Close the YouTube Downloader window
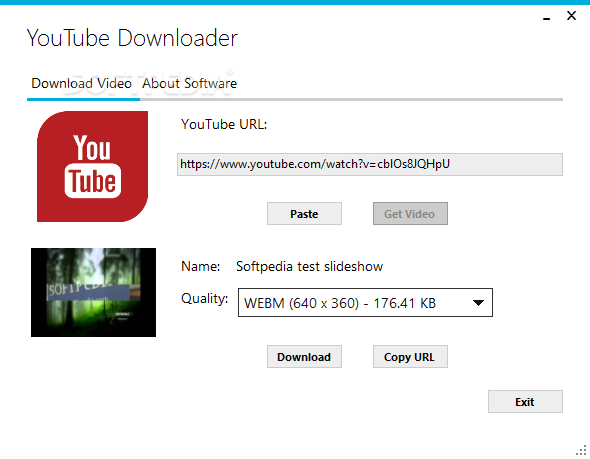The image size is (590, 459). coord(571,16)
